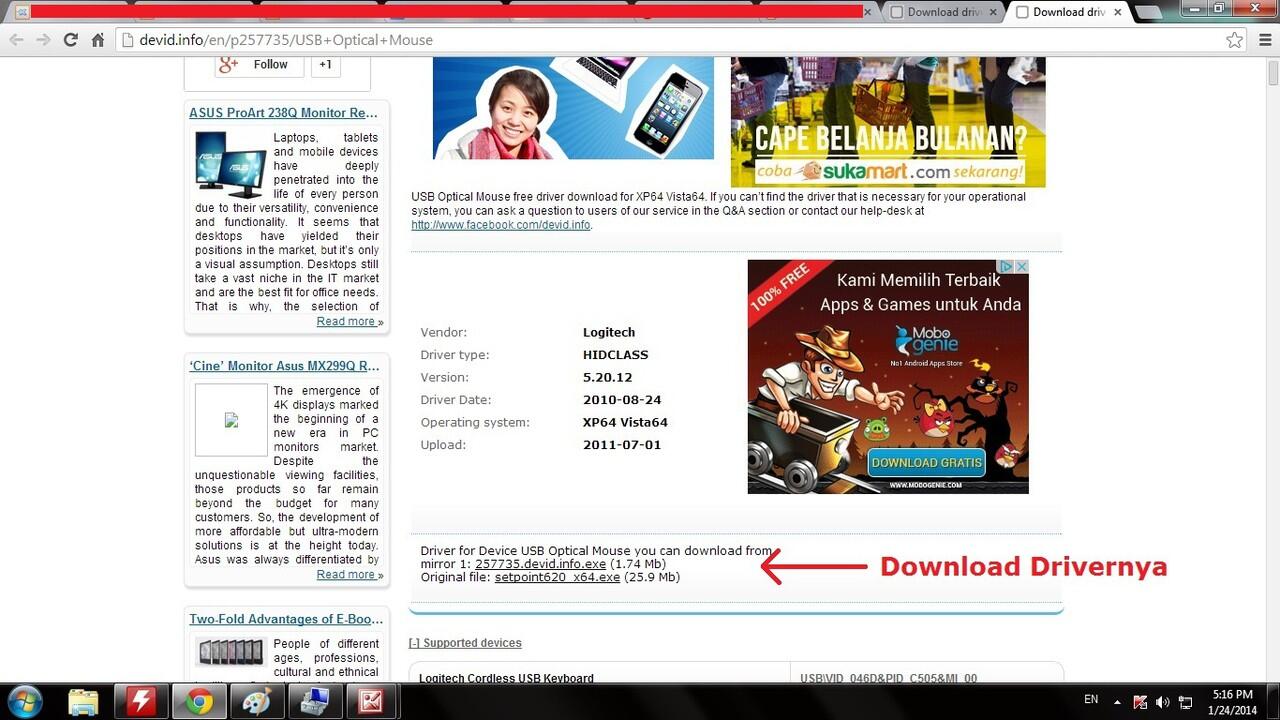
Task: Open the red K app in taskbar
Action: 371,702
